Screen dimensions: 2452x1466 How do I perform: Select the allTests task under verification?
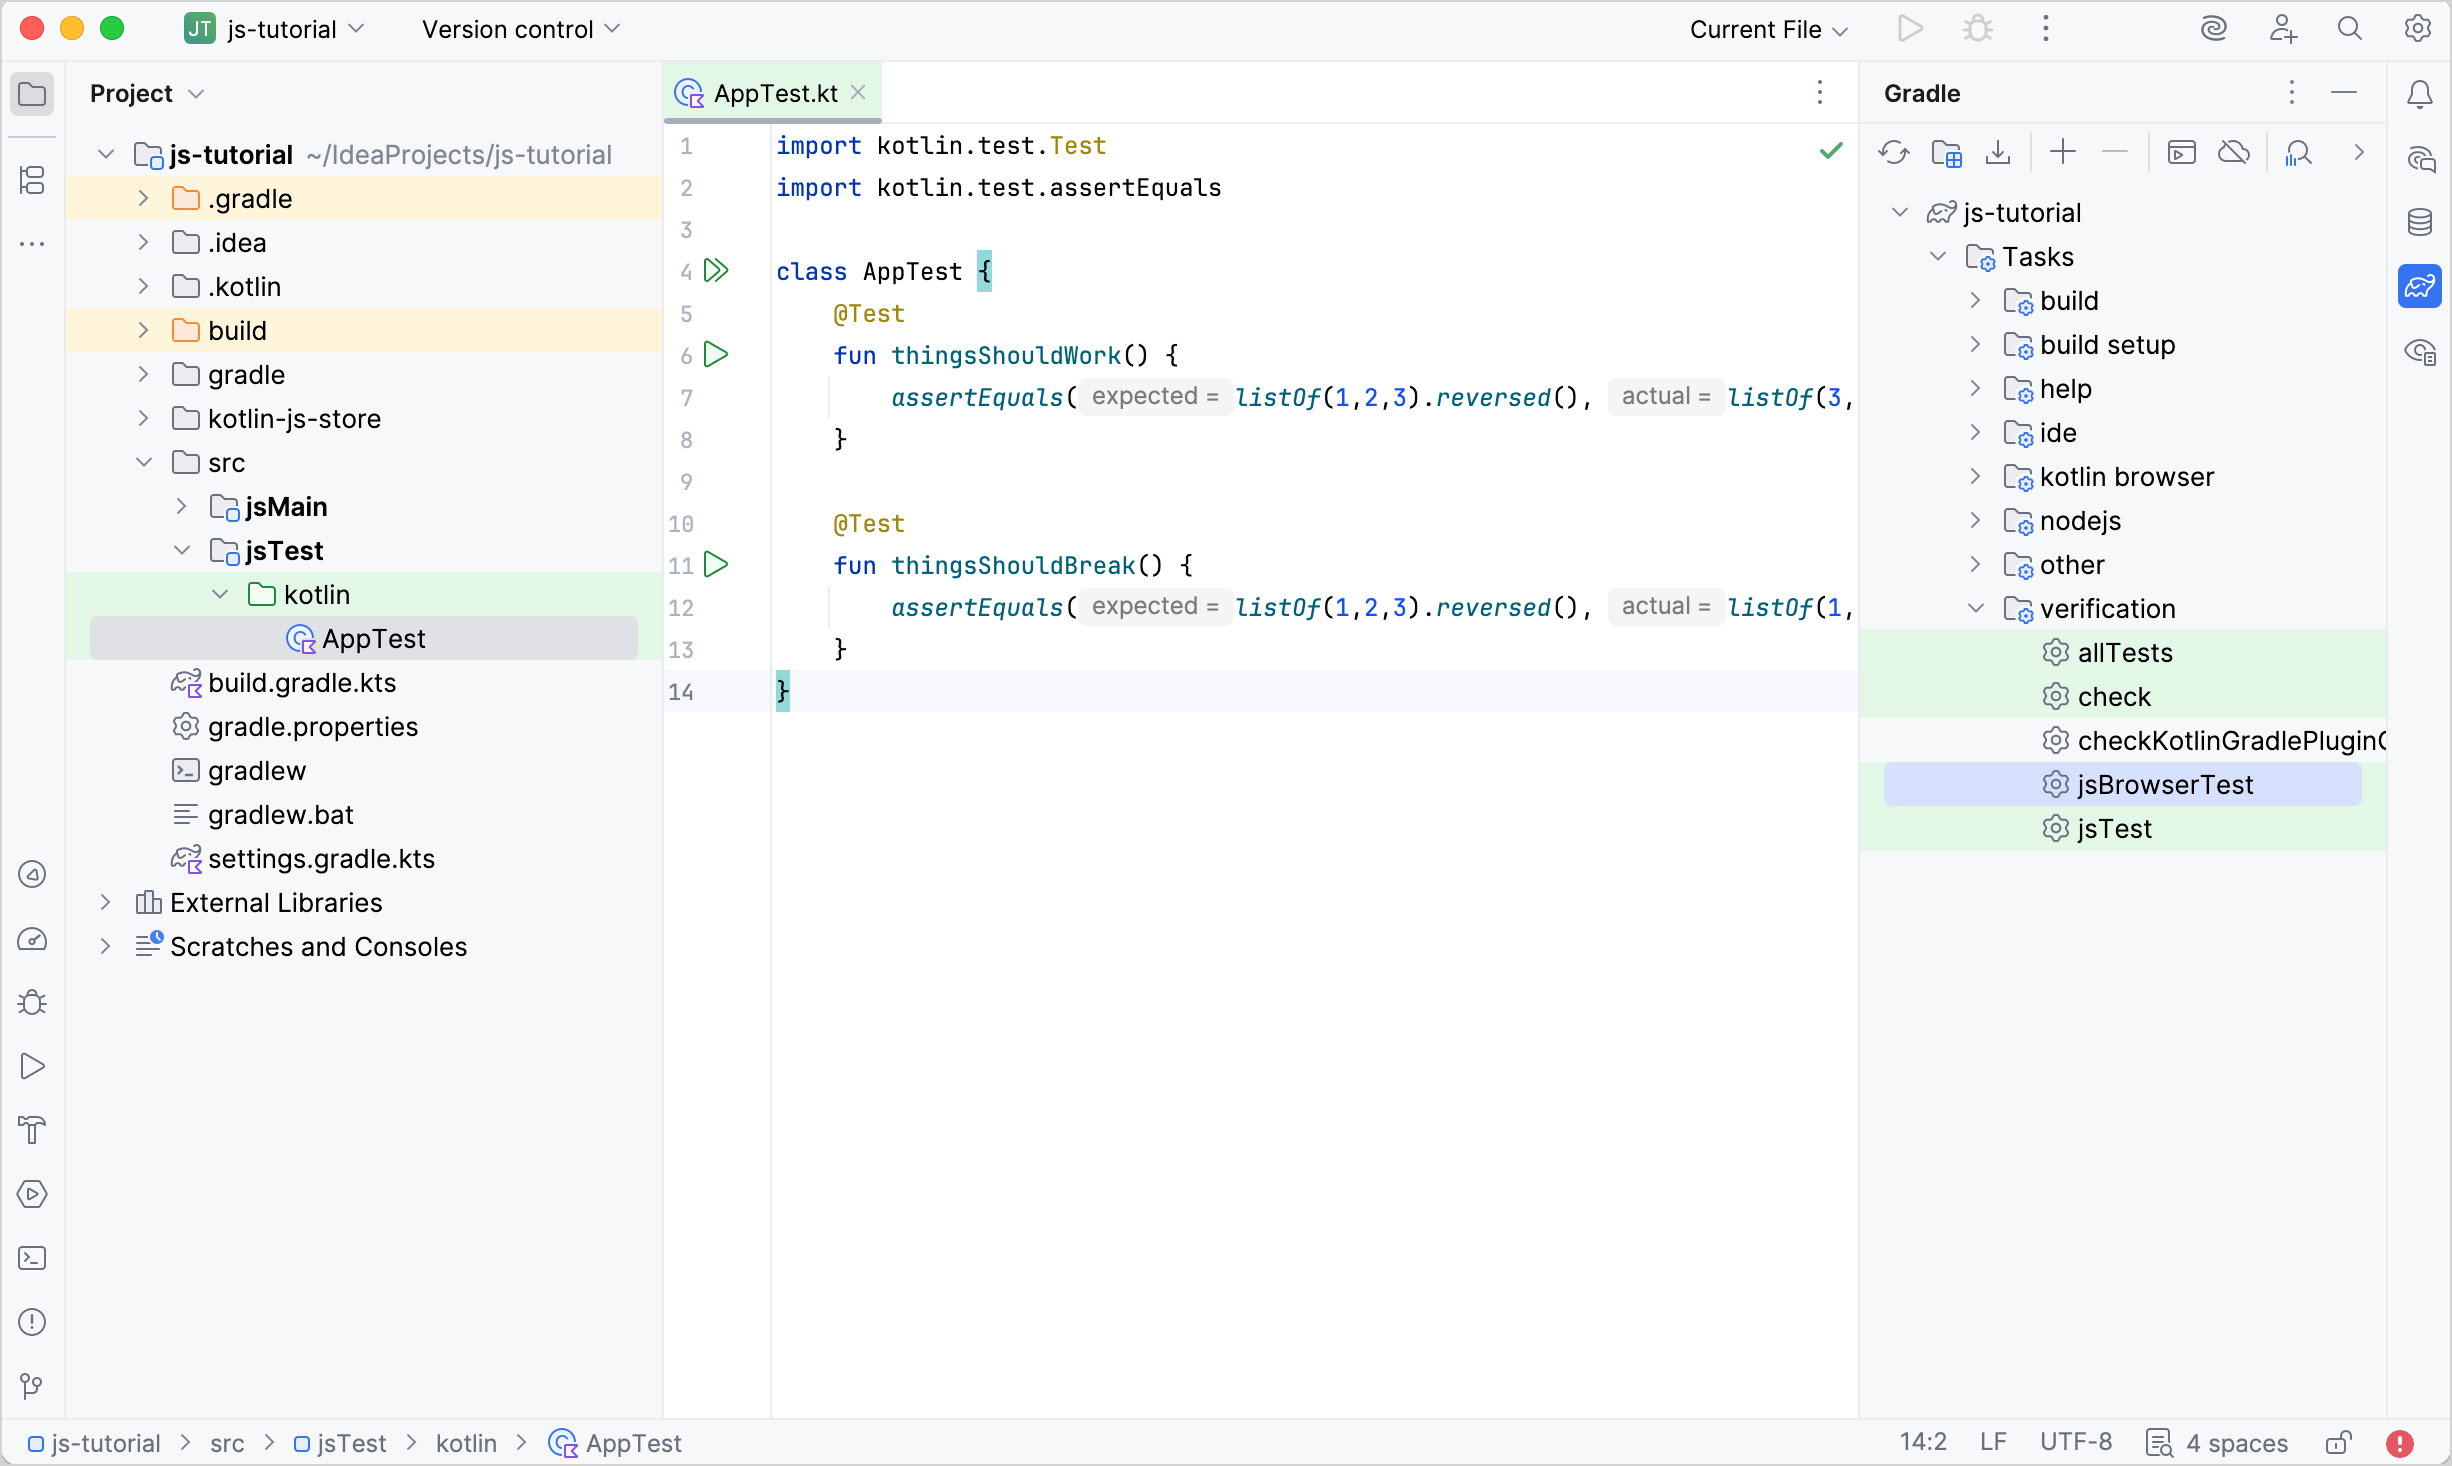[x=2127, y=651]
